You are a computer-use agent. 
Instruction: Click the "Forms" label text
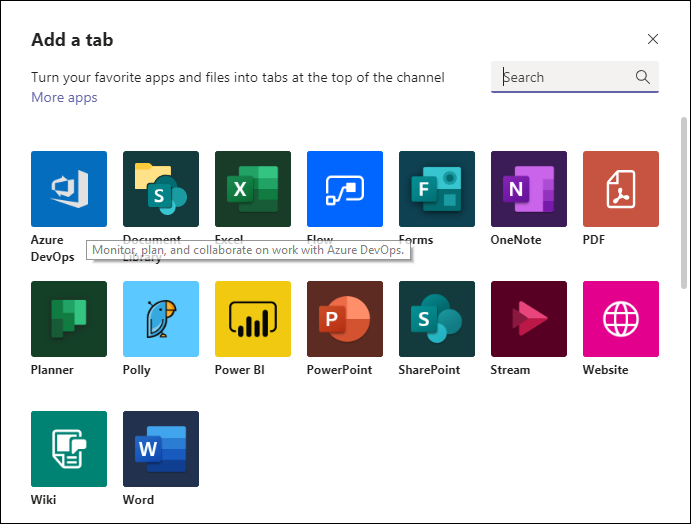(x=416, y=240)
